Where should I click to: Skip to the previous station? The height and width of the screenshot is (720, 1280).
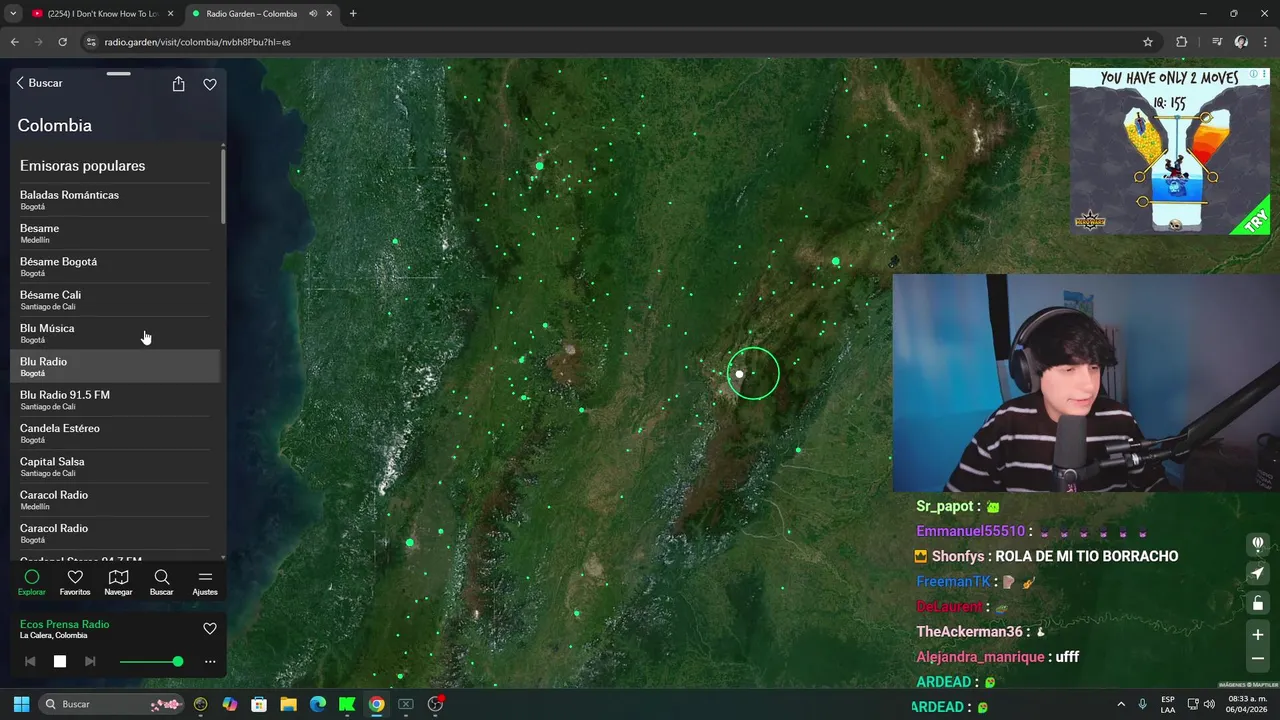30,661
